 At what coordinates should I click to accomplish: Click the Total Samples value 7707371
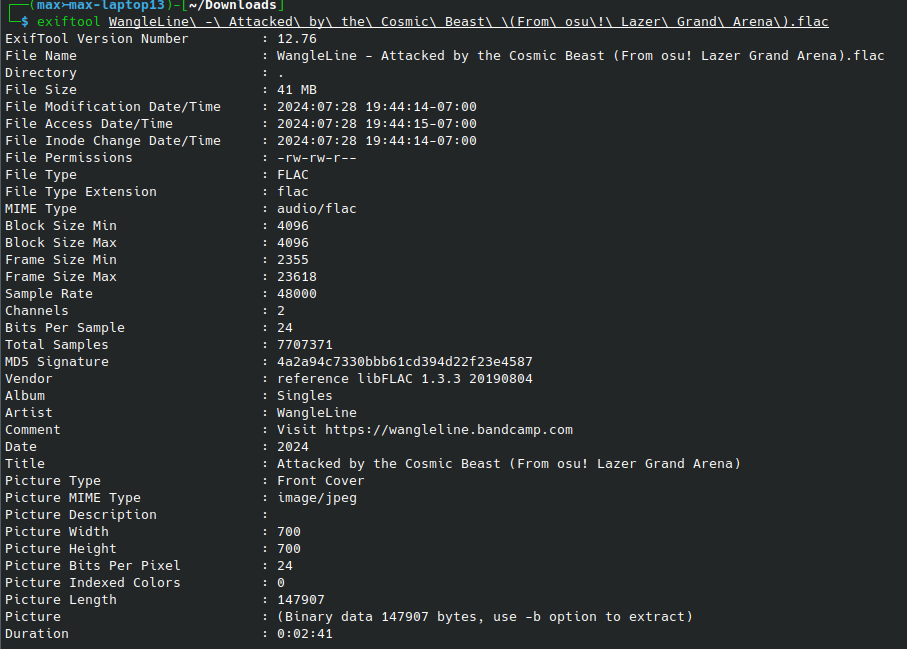point(304,345)
